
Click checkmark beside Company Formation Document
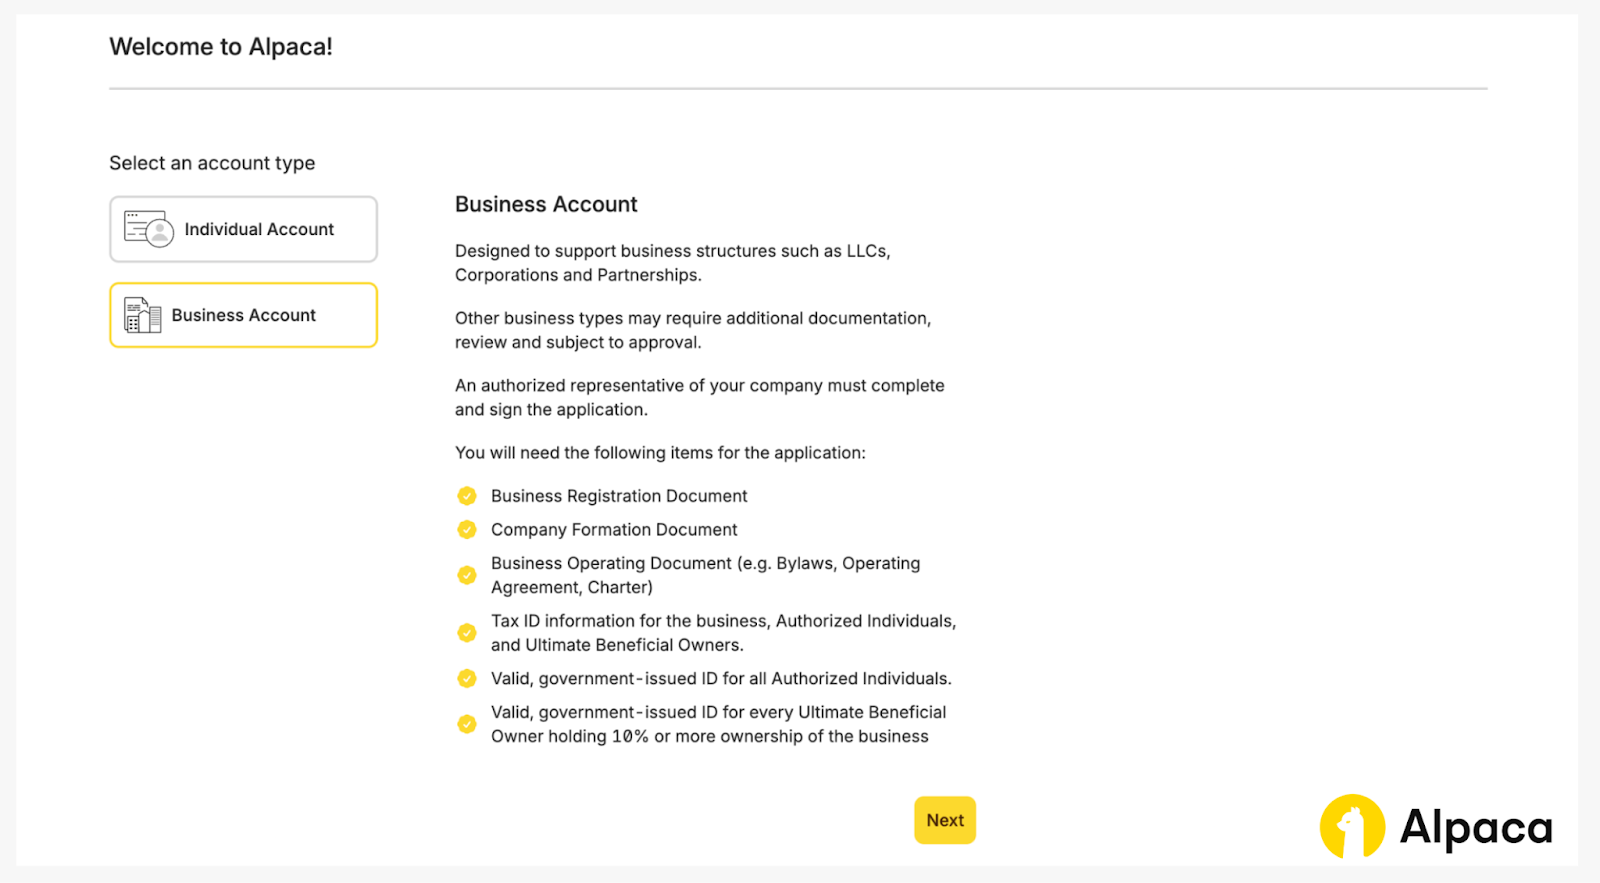coord(467,530)
